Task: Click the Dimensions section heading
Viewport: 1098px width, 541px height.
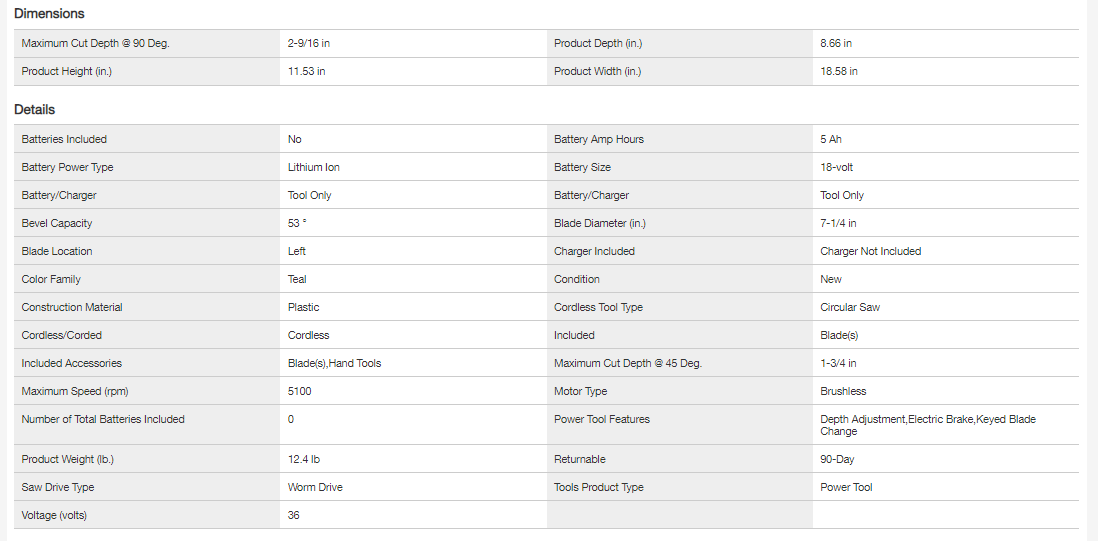Action: pyautogui.click(x=49, y=14)
